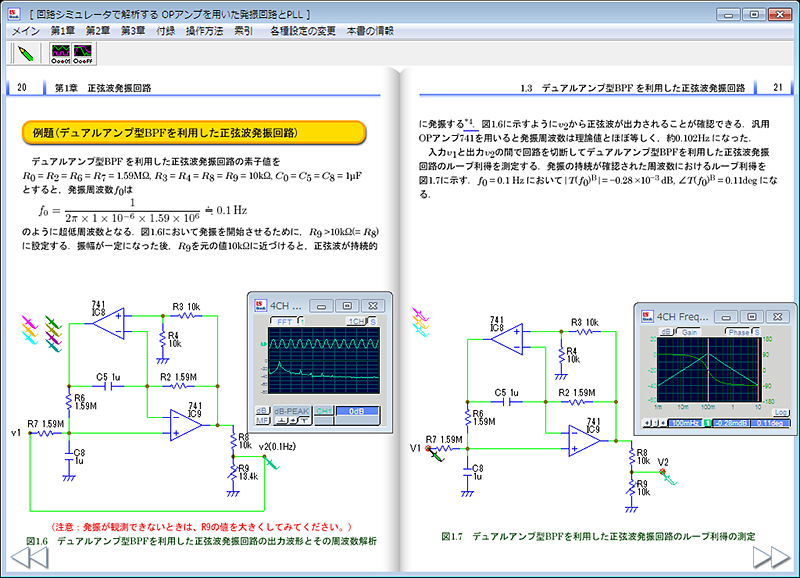Viewport: 800px width, 578px height.
Task: Click the IC9 op-amp symbol on page 21
Action: click(584, 441)
